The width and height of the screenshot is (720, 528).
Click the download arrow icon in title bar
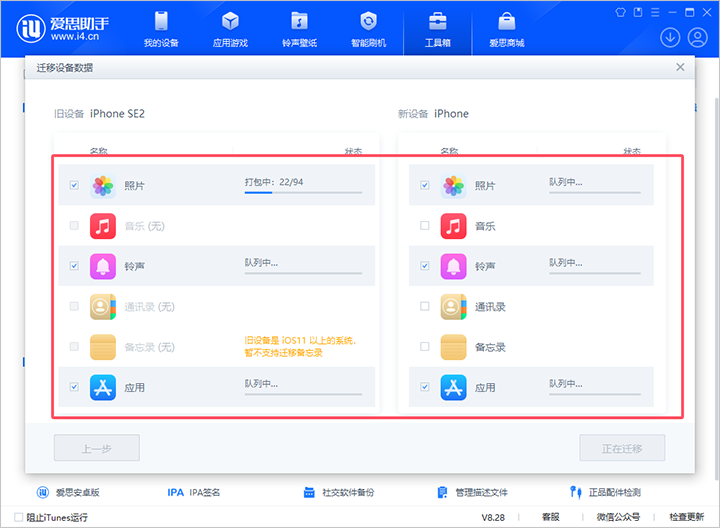point(670,37)
